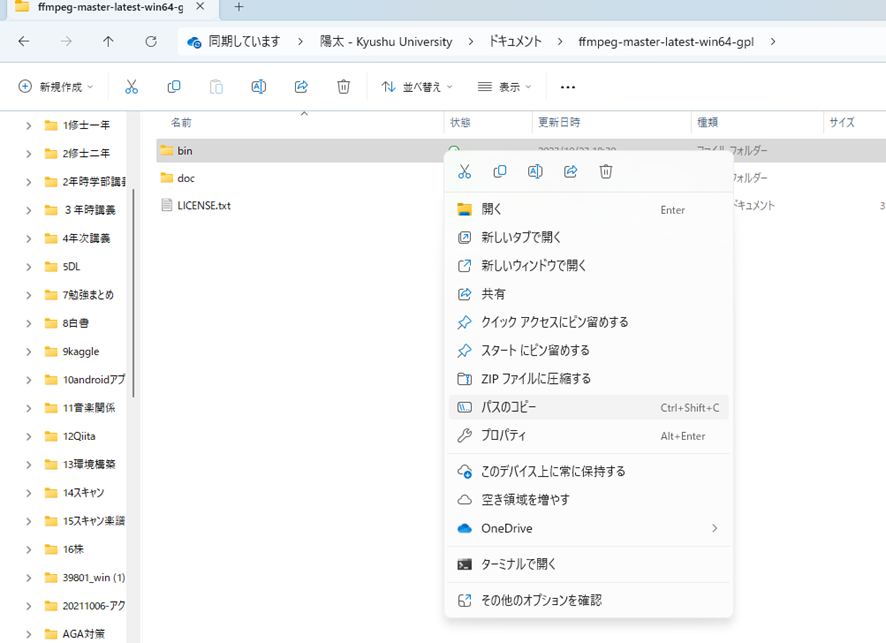
Task: Select AGA対策 in navigation tree
Action: coord(83,634)
